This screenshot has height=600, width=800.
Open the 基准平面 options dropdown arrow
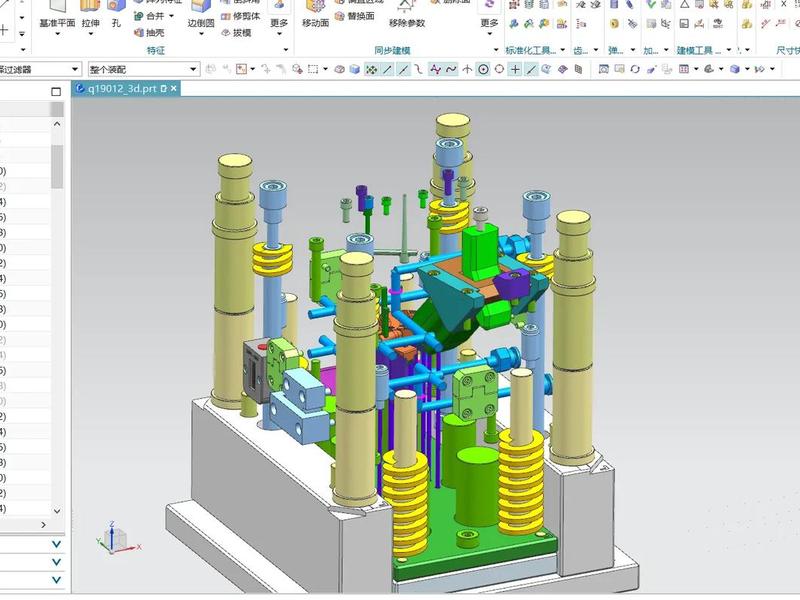[x=57, y=34]
